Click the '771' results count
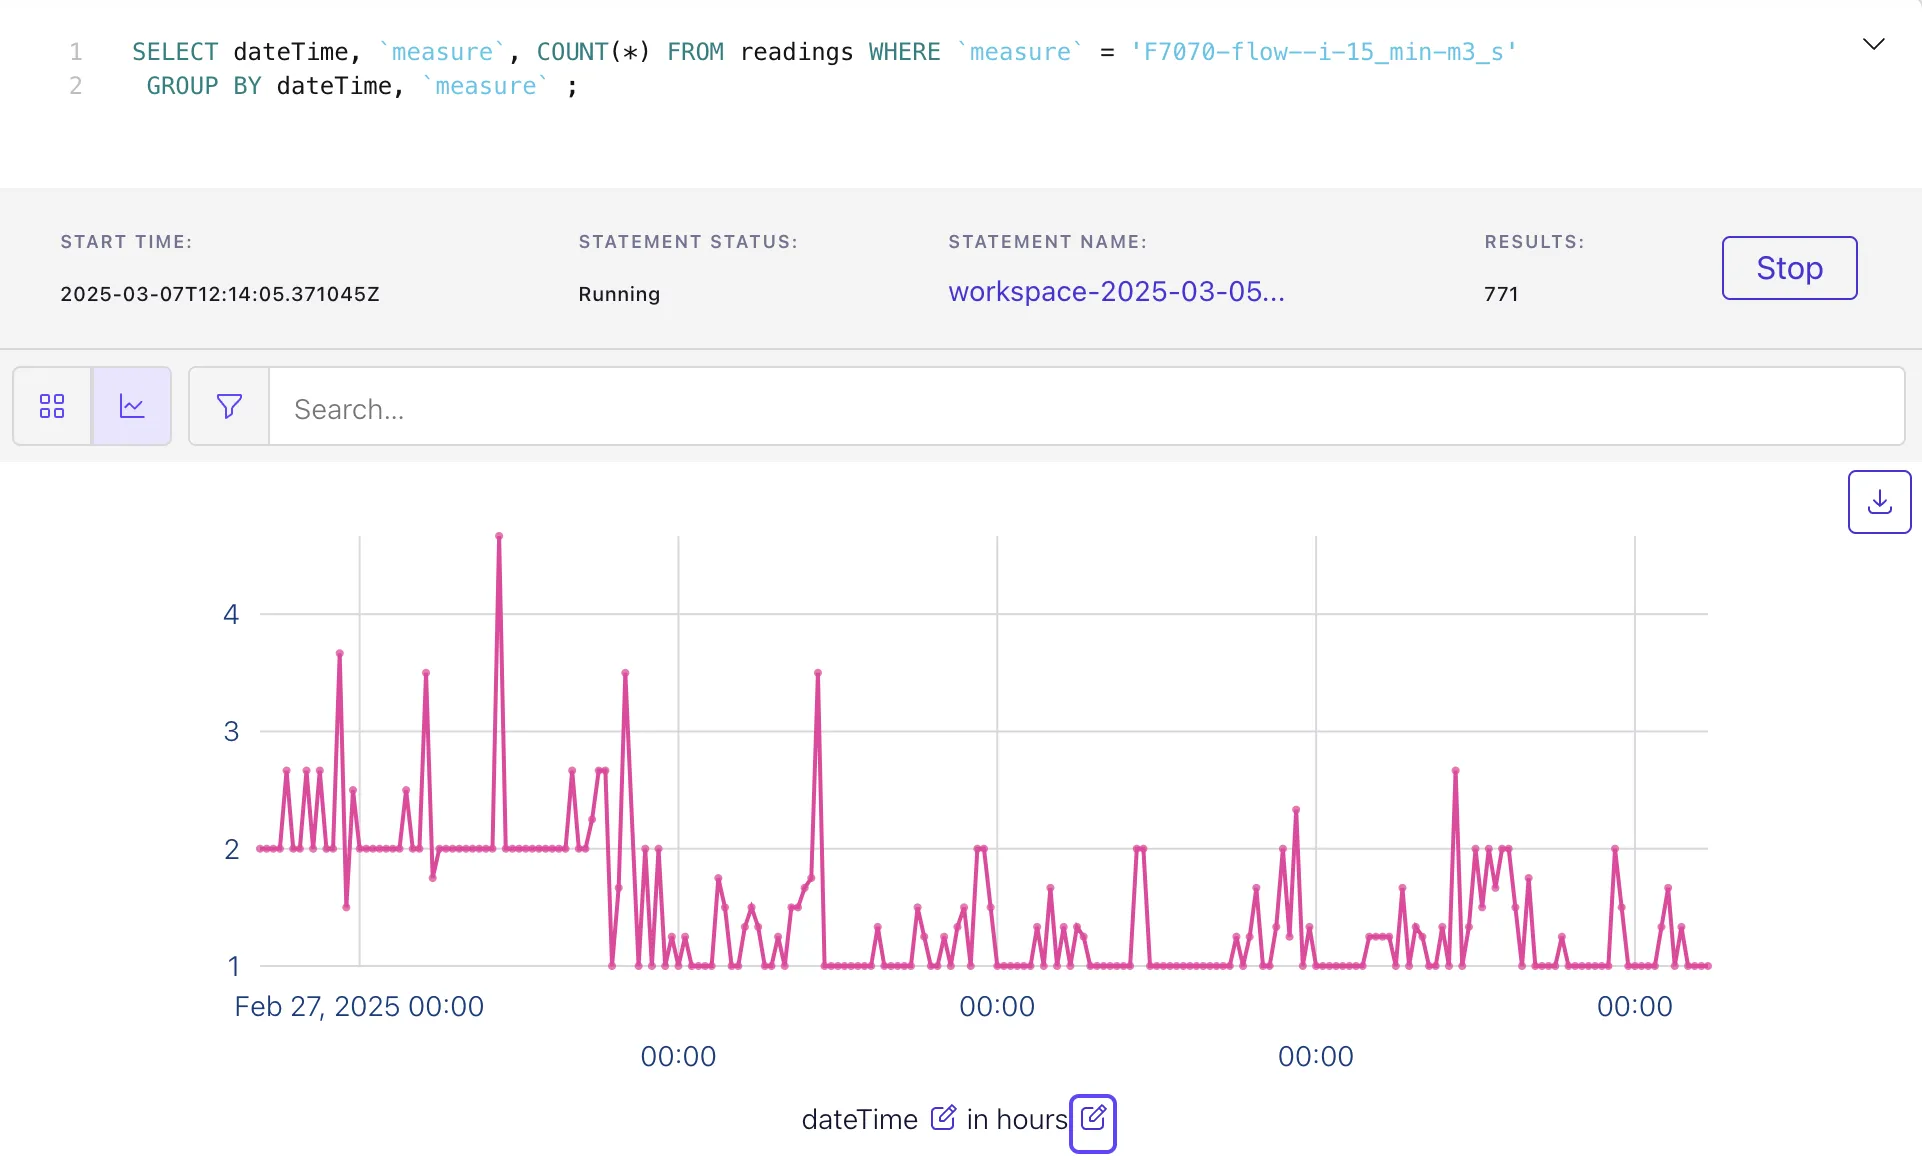This screenshot has width=1922, height=1160. click(x=1501, y=294)
